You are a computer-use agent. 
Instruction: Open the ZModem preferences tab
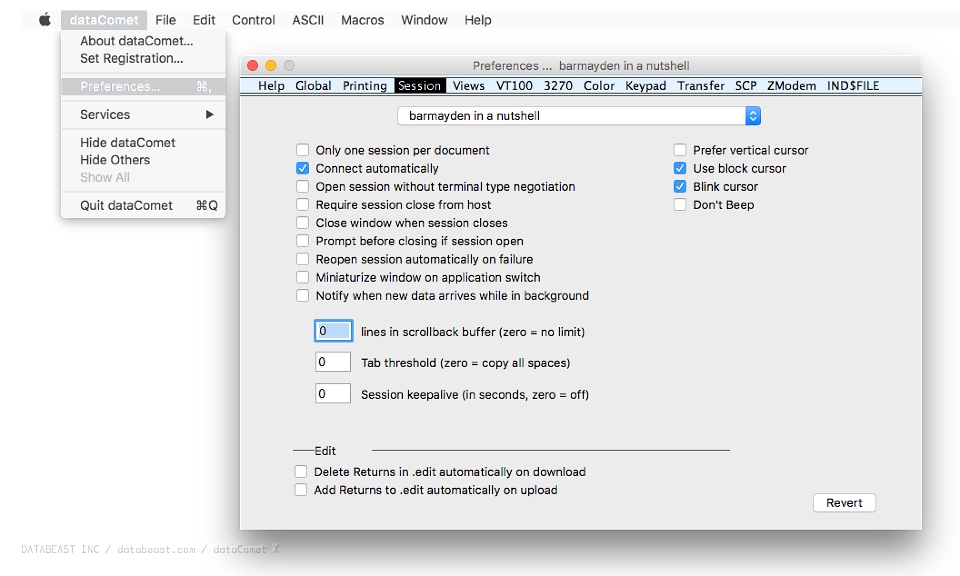[x=791, y=86]
